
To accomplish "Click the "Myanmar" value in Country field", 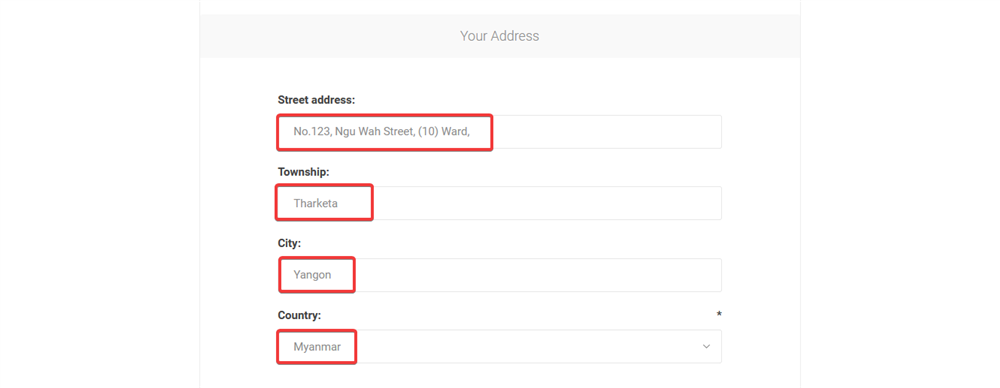I will (317, 347).
